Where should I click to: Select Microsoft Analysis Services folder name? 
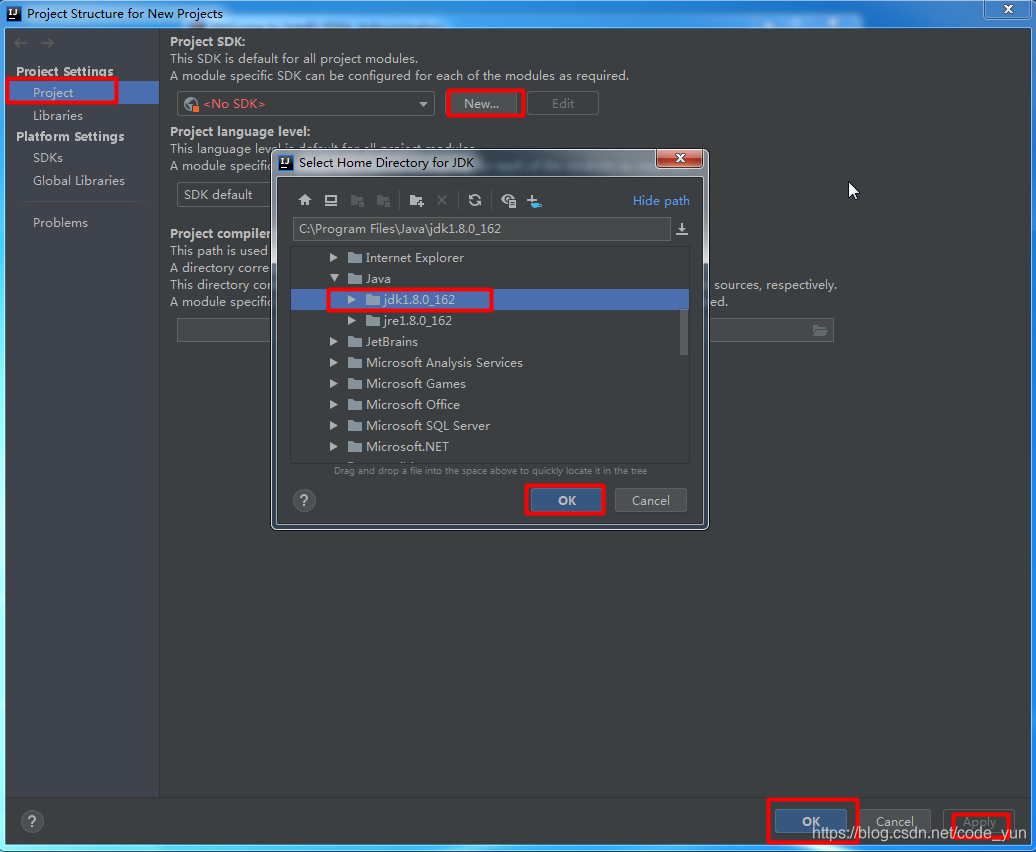444,363
